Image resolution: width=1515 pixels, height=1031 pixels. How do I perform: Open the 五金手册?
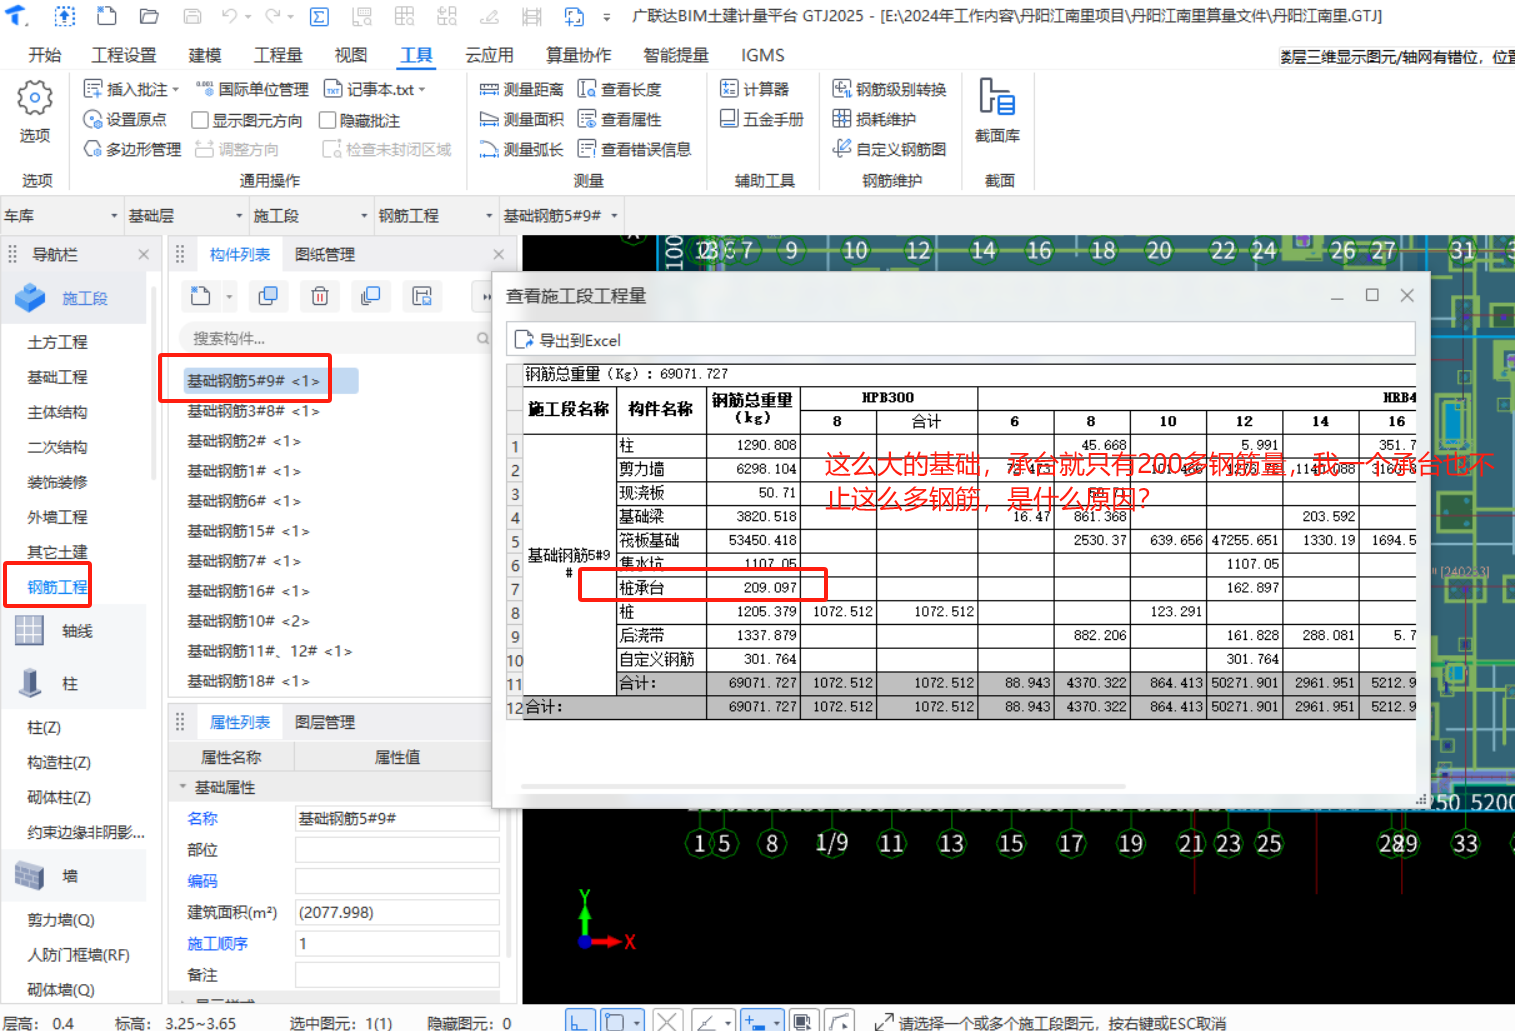click(762, 119)
